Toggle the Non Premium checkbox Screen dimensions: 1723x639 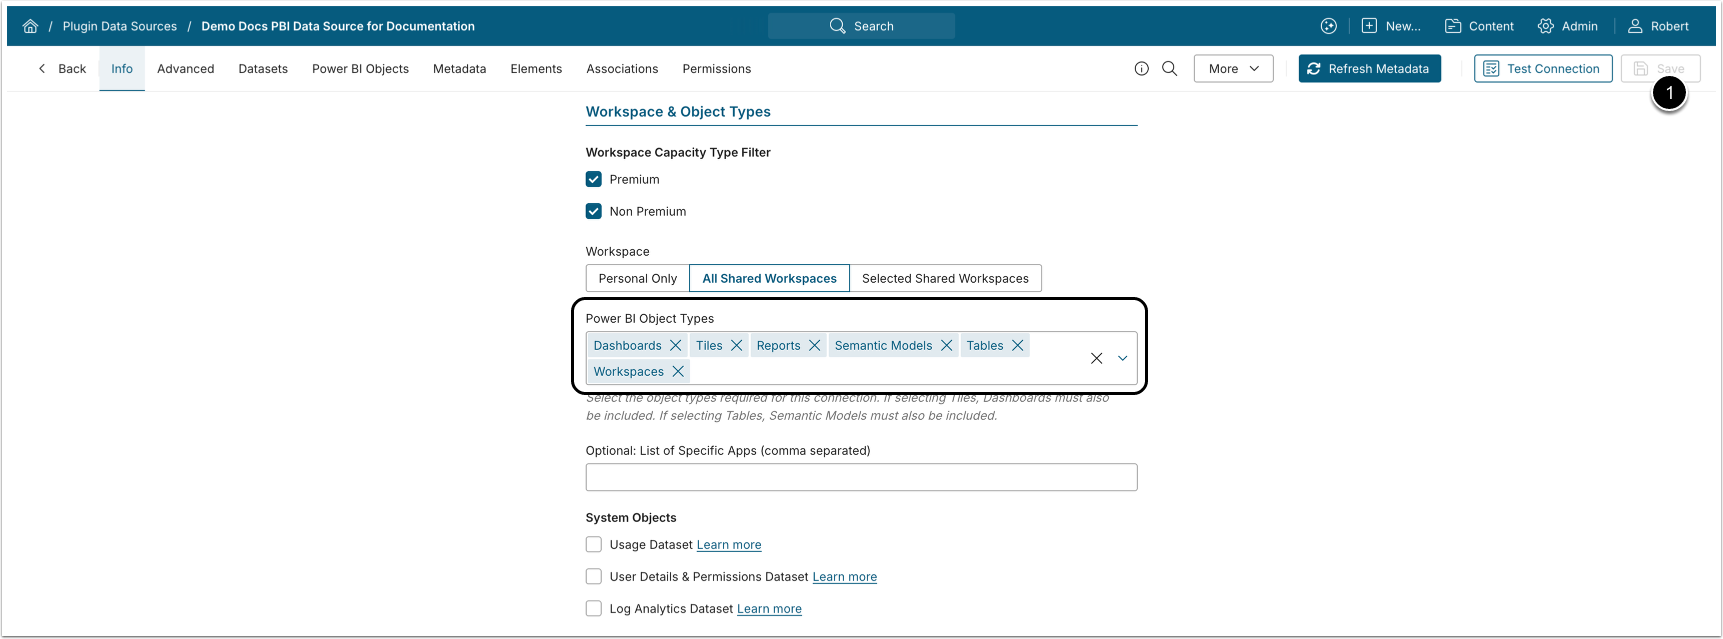point(594,212)
